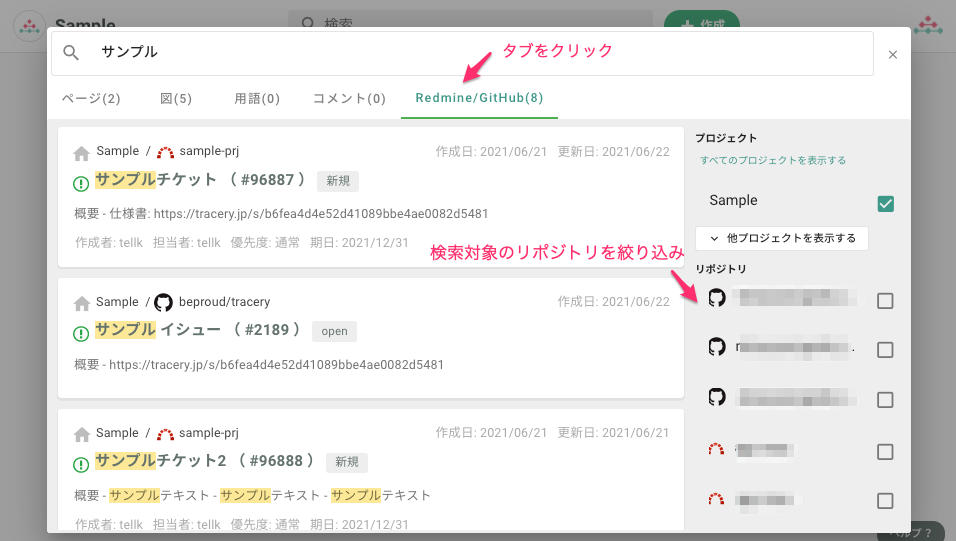The width and height of the screenshot is (956, 541).
Task: Click 概要 - 仕様書 URL text in first card
Action: coord(281,213)
